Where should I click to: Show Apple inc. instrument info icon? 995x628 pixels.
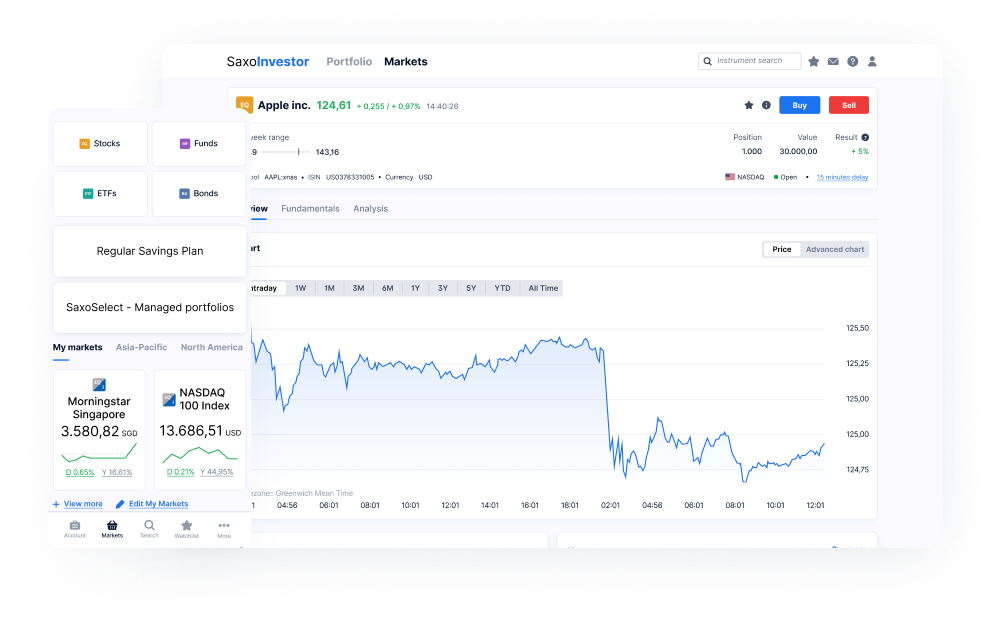click(767, 105)
